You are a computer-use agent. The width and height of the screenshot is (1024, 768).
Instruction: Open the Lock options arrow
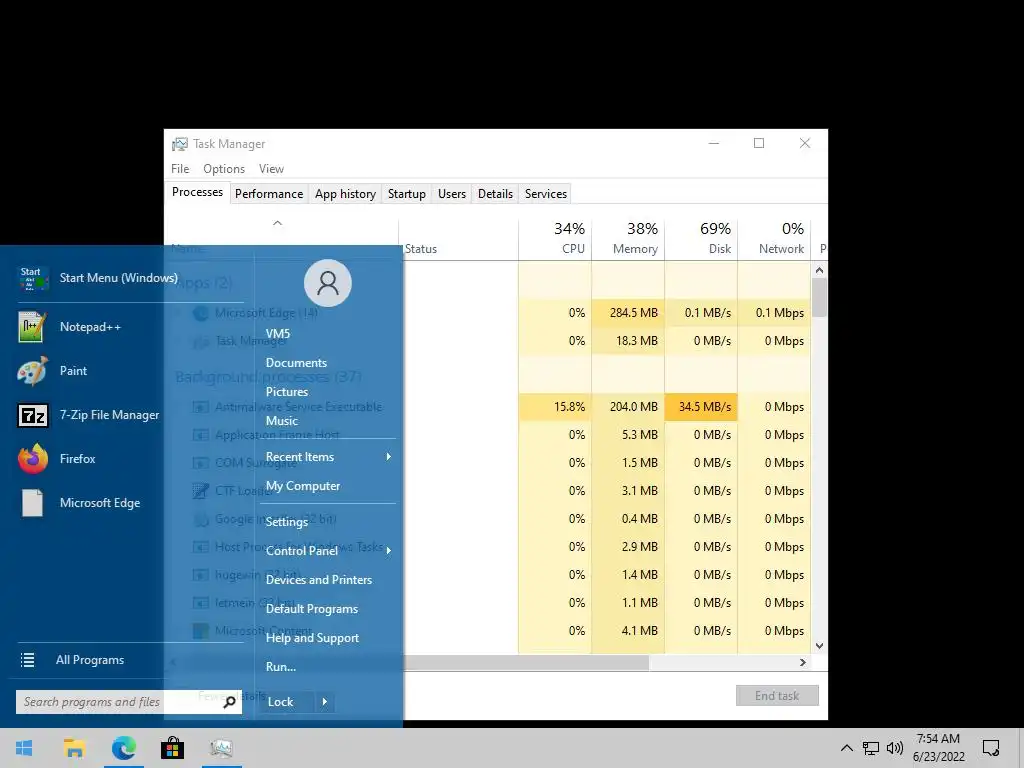click(x=325, y=702)
